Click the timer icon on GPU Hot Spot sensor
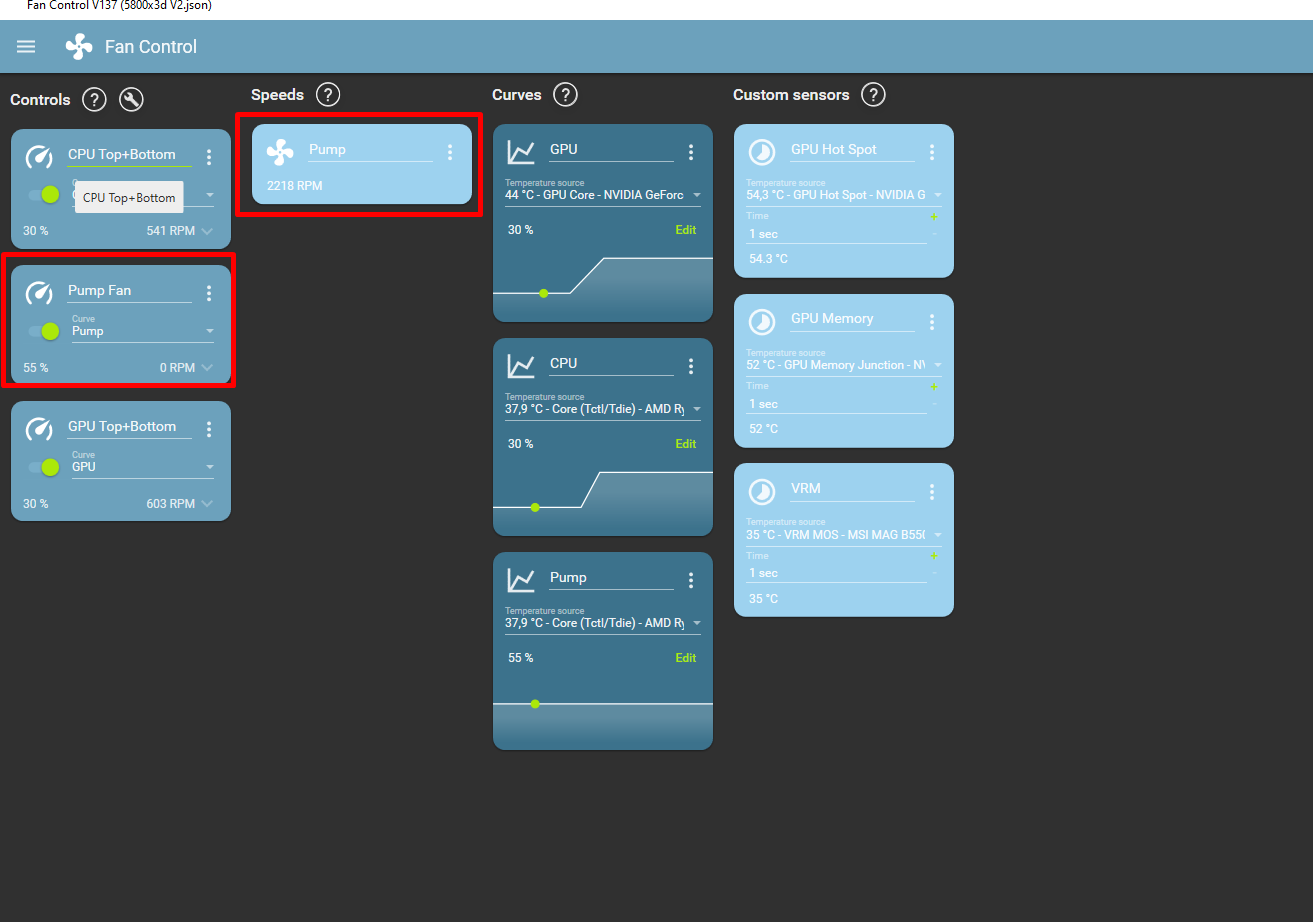Screen dimensions: 1313x922 pos(762,152)
